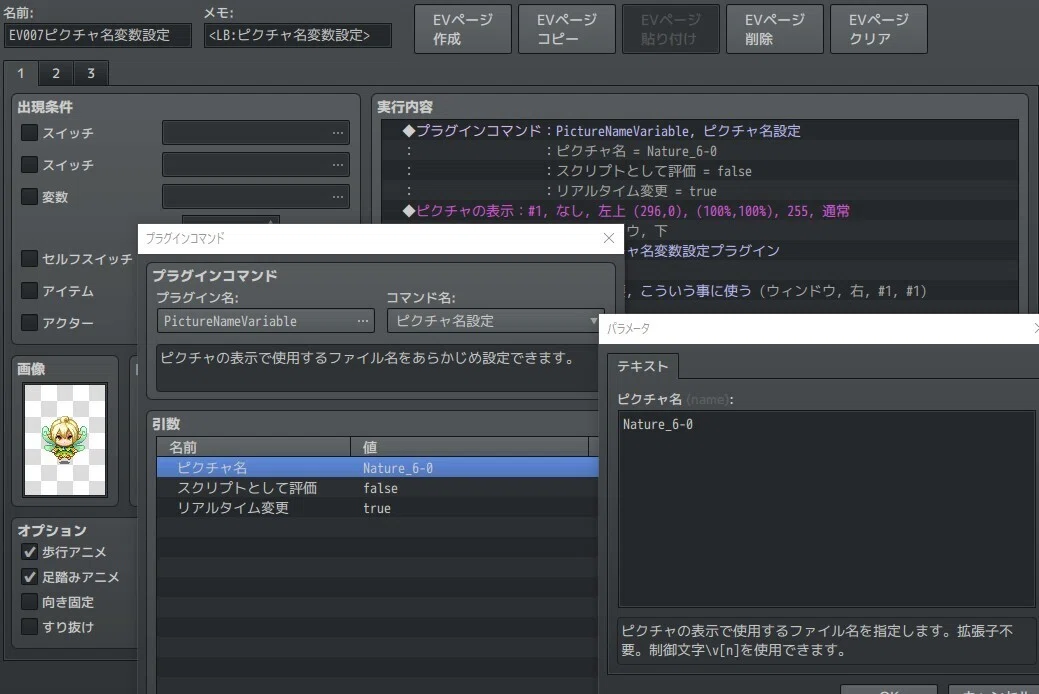Enable the アイテム condition checkbox
1039x694 pixels.
(29, 290)
